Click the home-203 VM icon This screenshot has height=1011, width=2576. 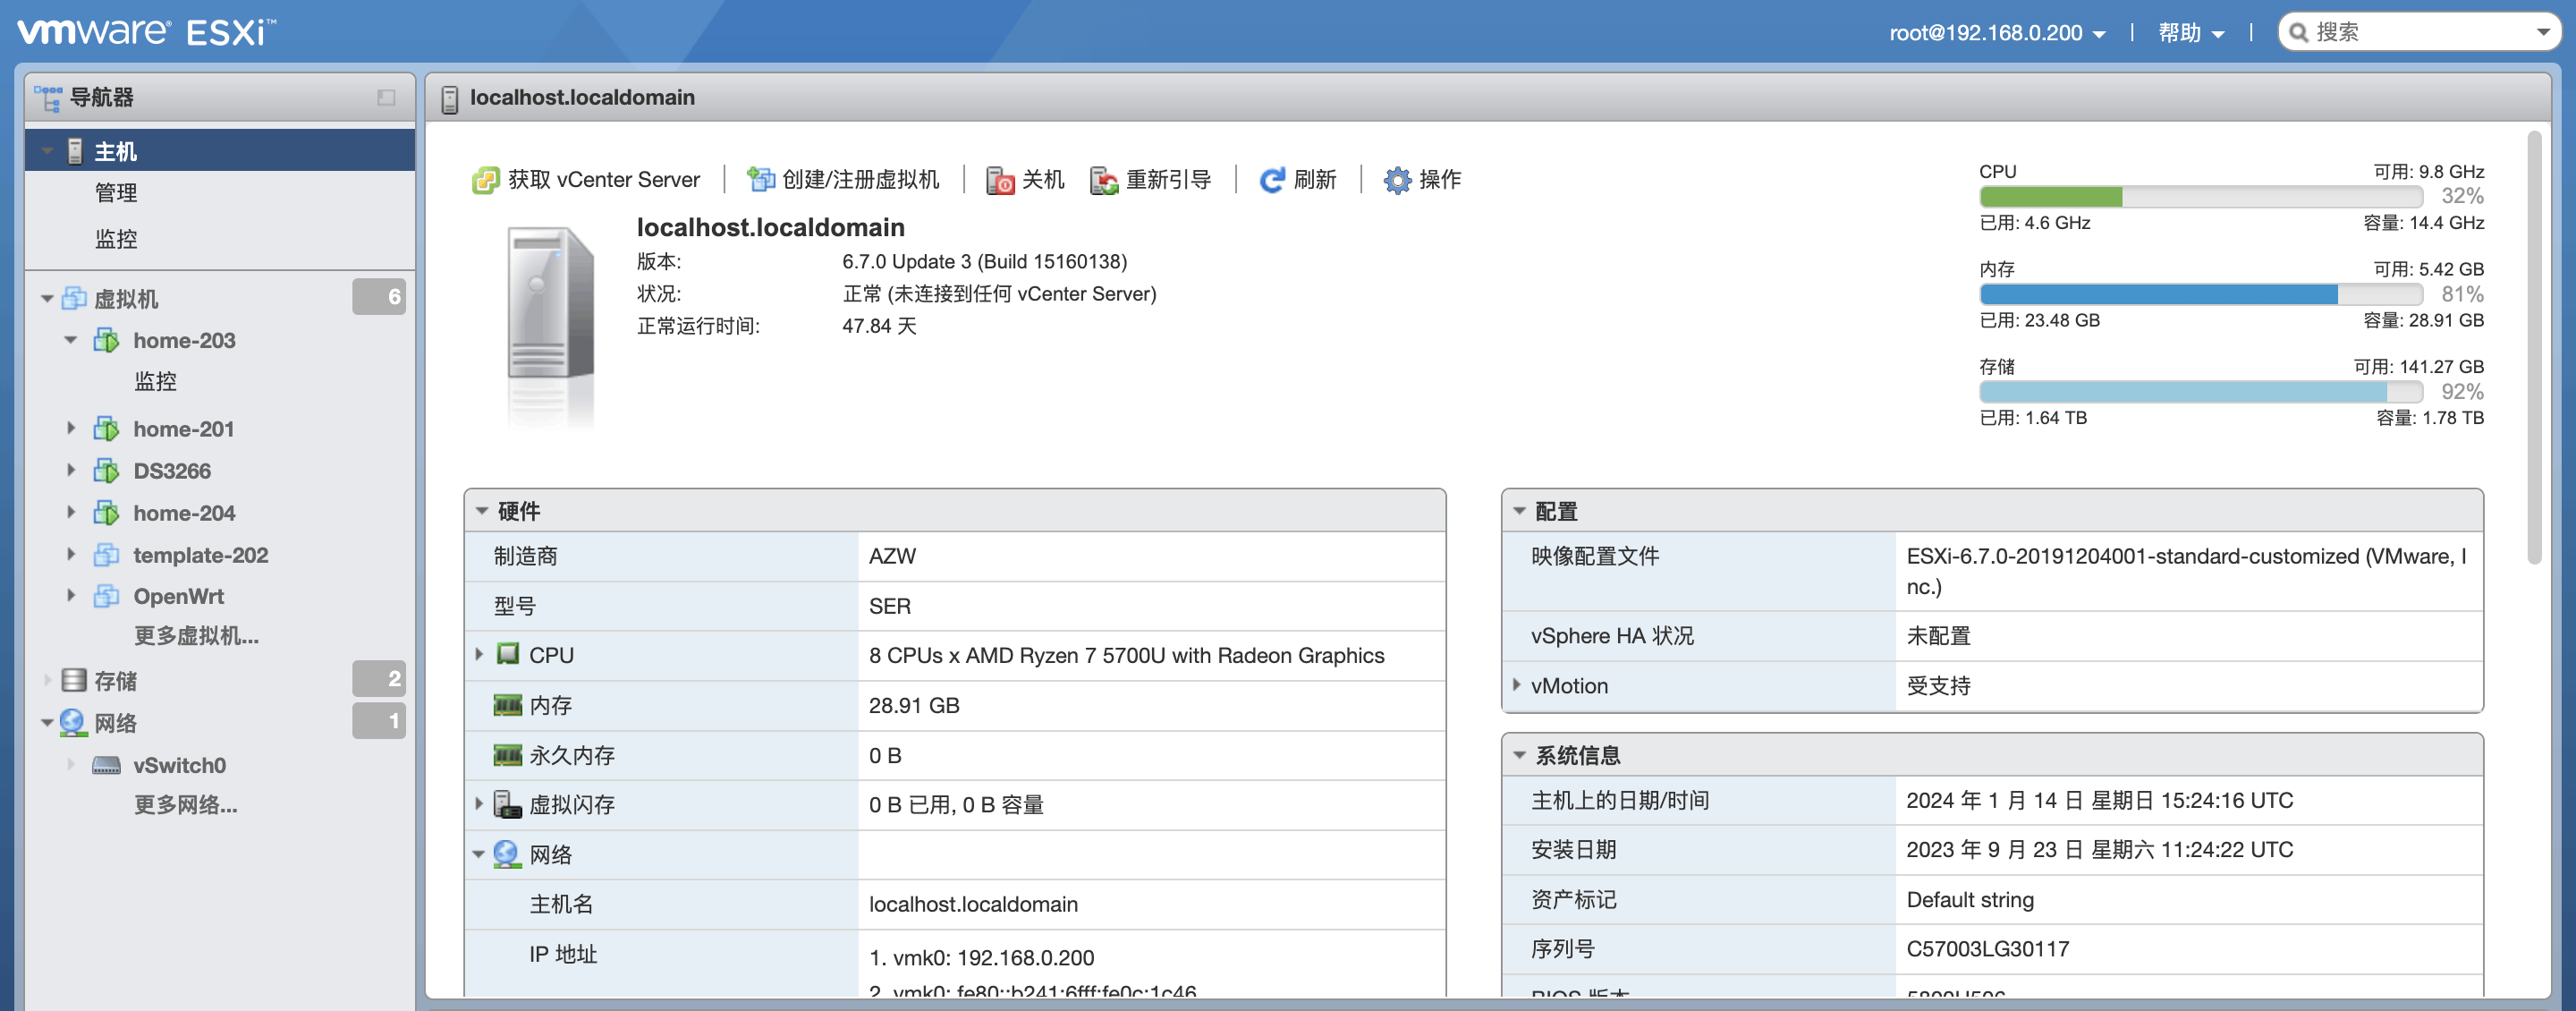coord(106,340)
